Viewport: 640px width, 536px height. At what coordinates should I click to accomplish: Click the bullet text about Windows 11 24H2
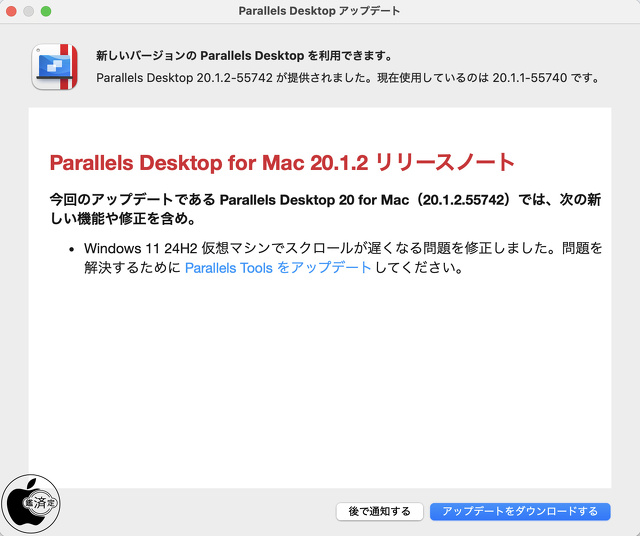343,258
